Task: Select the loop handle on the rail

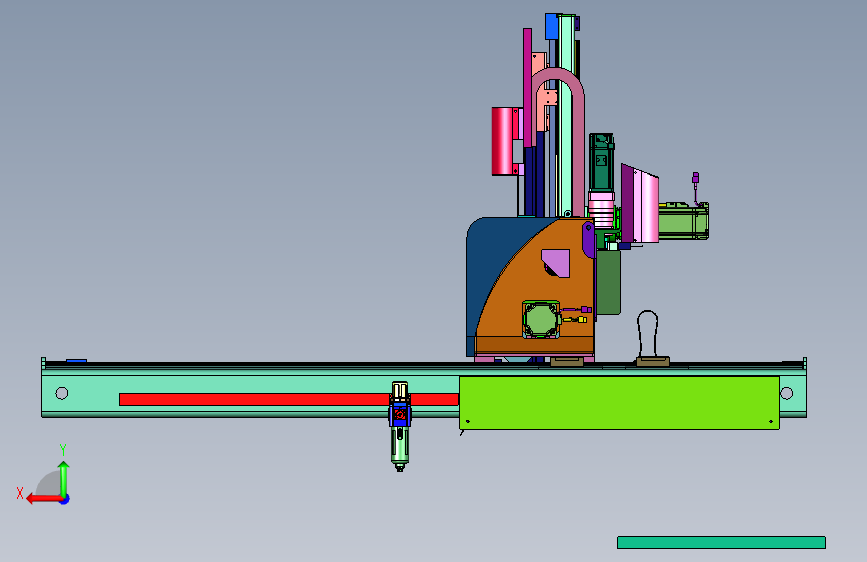Action: pyautogui.click(x=648, y=334)
